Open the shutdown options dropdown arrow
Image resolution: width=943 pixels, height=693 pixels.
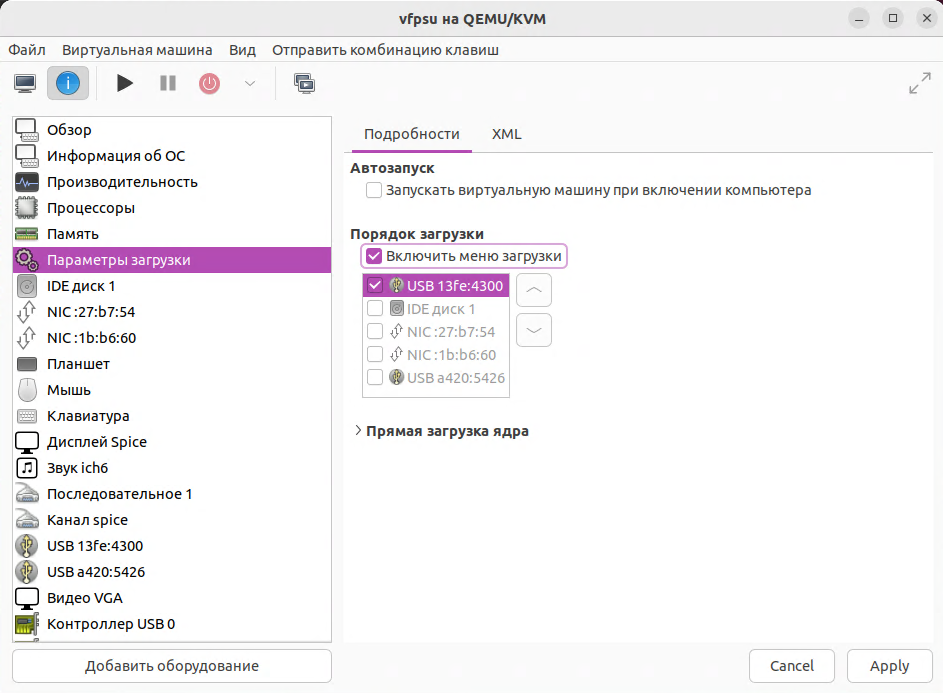(250, 84)
